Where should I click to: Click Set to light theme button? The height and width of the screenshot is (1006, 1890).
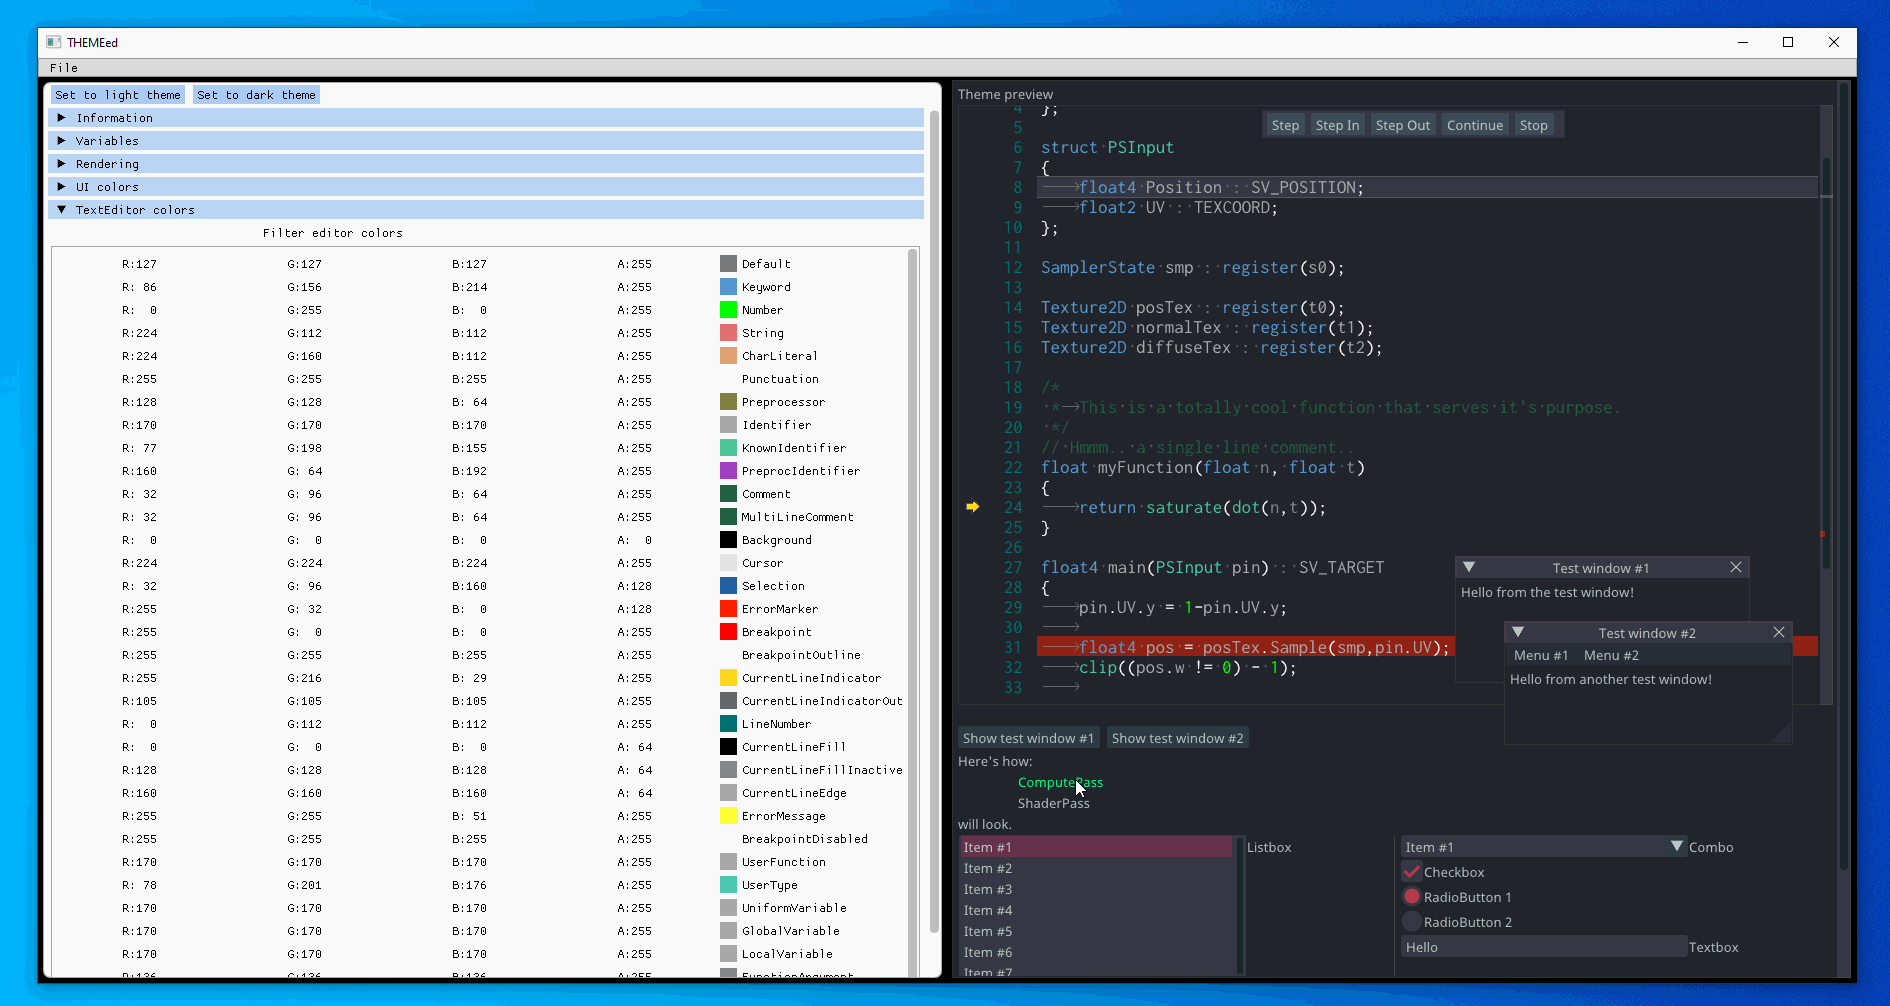pos(118,95)
